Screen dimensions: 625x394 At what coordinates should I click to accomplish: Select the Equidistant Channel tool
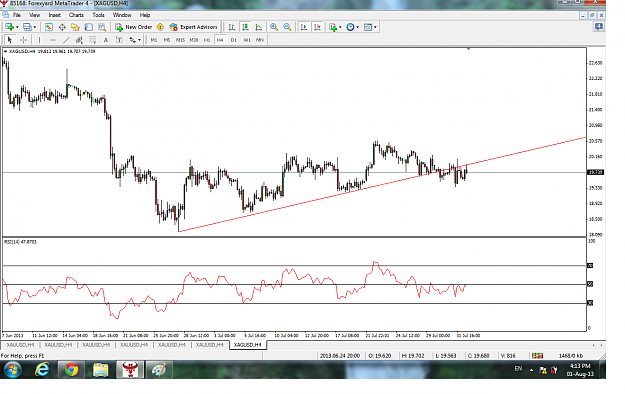click(79, 39)
